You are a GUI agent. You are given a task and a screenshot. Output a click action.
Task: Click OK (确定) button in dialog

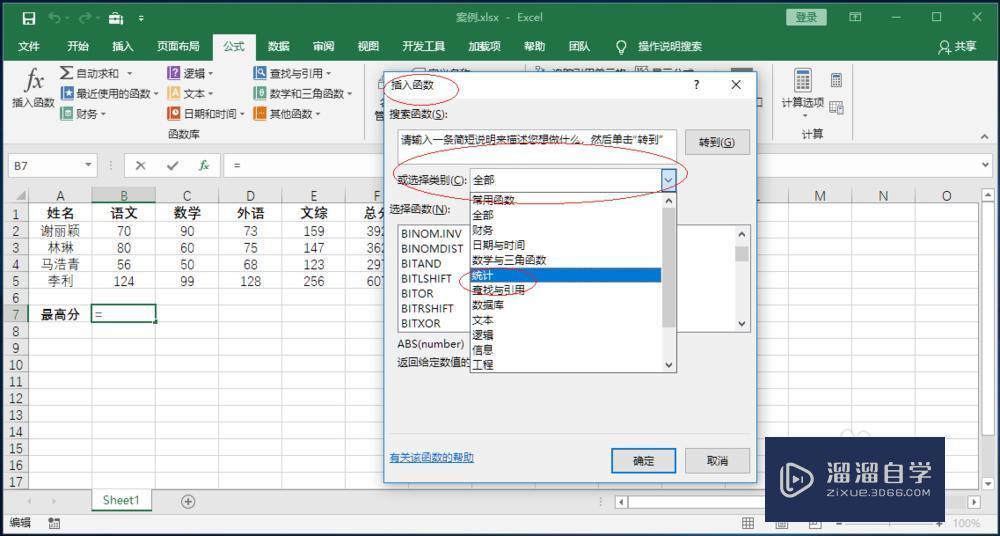coord(643,461)
